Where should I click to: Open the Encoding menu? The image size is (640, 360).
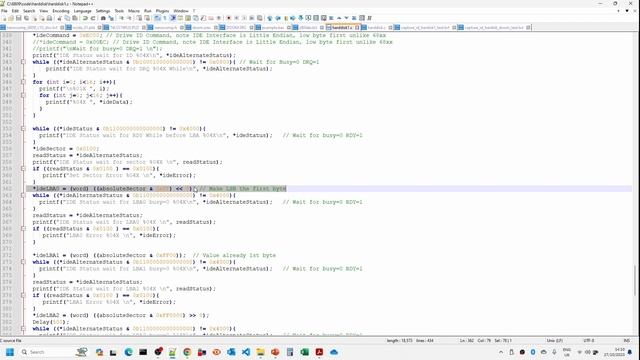(x=61, y=11)
